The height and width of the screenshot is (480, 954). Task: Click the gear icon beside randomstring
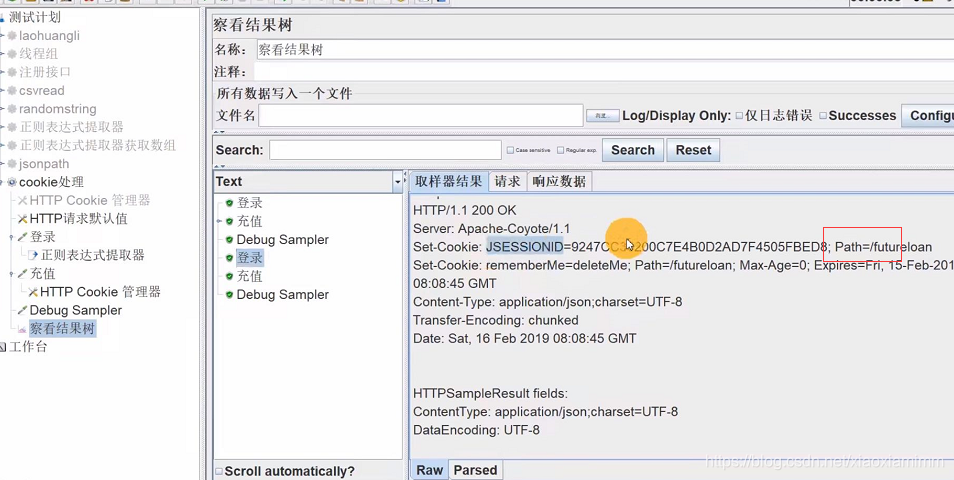coord(12,109)
